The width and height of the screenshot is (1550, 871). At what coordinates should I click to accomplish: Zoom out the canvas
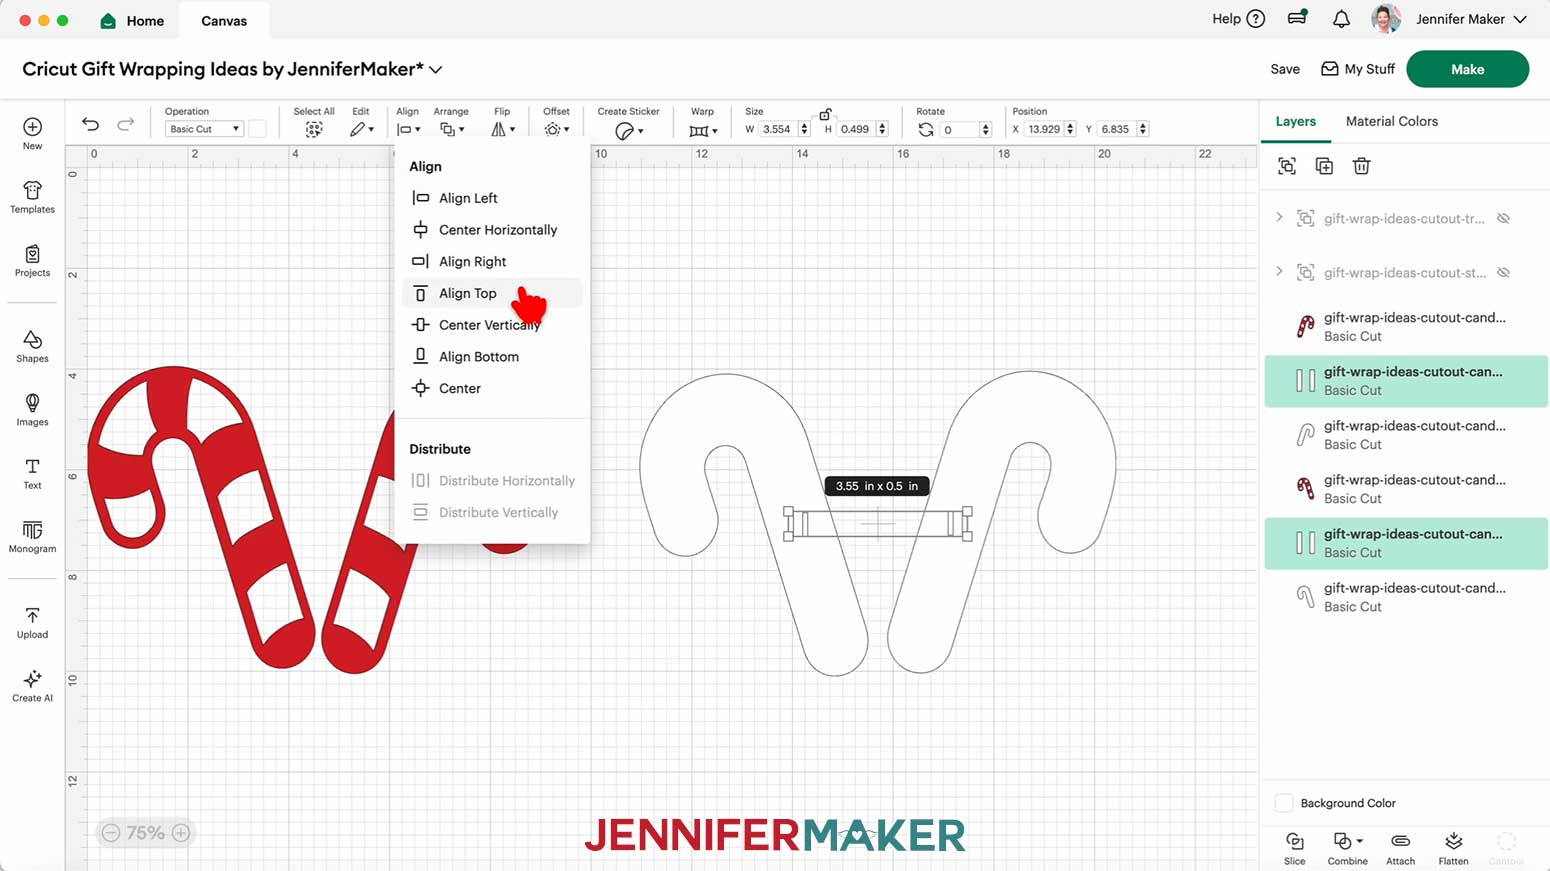111,833
